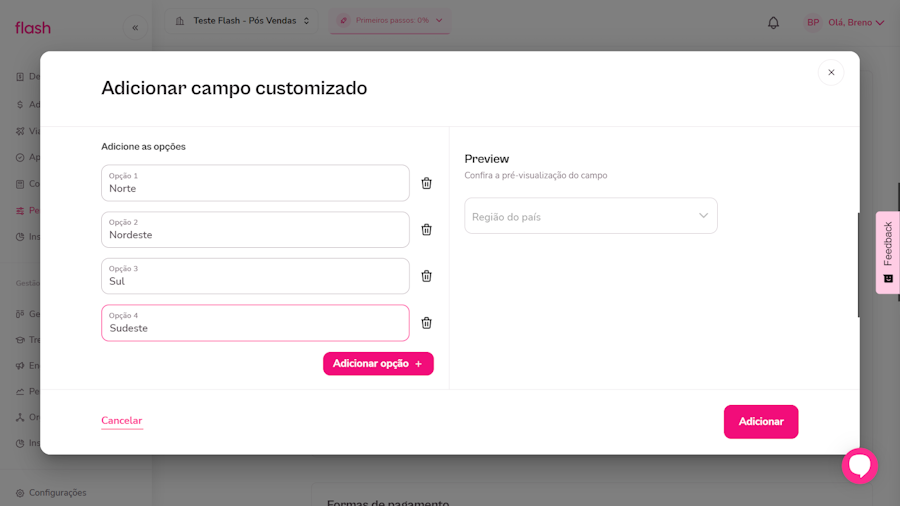The width and height of the screenshot is (900, 506).
Task: Click the Opção 1 field containing Norte
Action: (255, 183)
